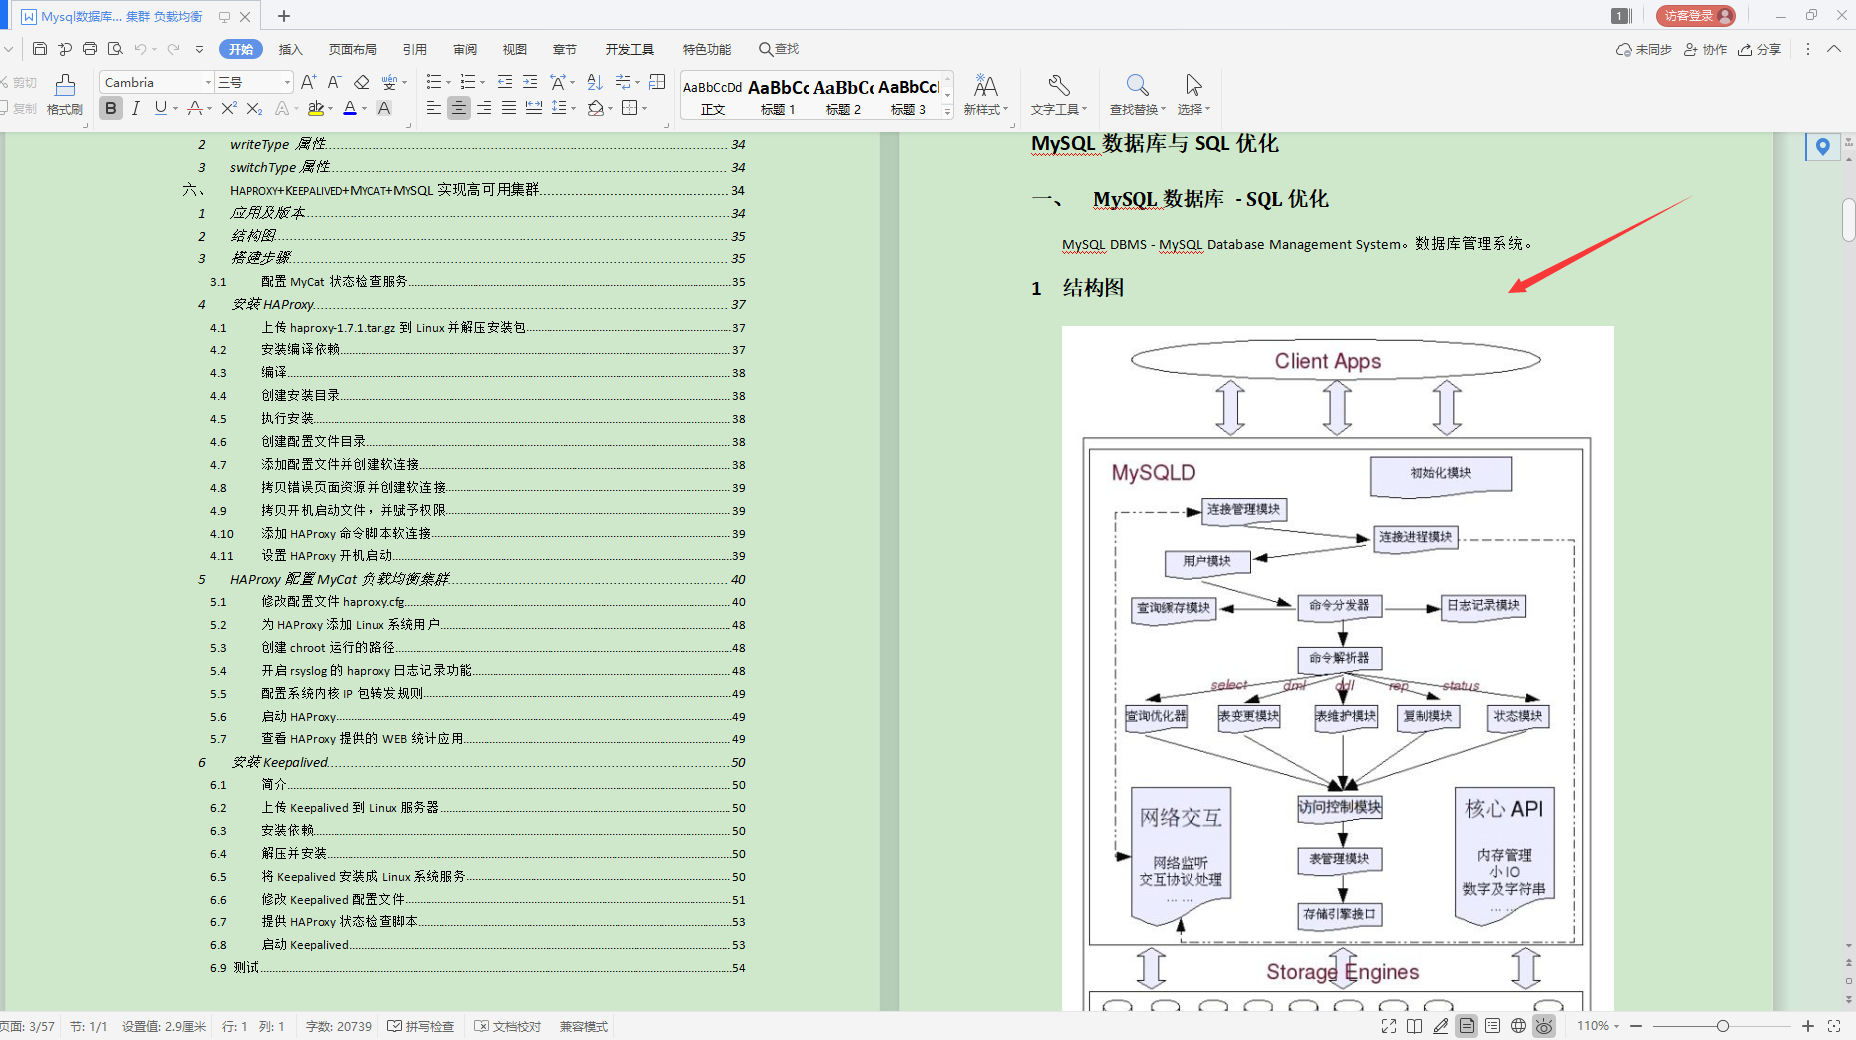
Task: Click the spell check icon in status bar
Action: (421, 1026)
